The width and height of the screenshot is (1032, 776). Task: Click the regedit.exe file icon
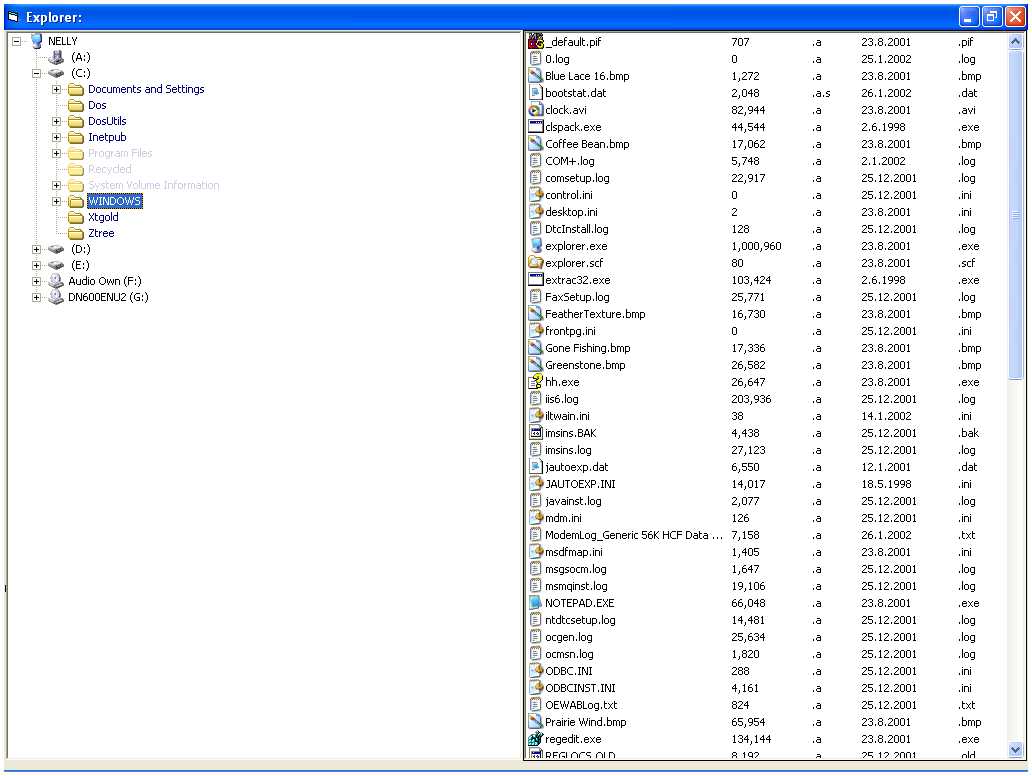(x=535, y=739)
